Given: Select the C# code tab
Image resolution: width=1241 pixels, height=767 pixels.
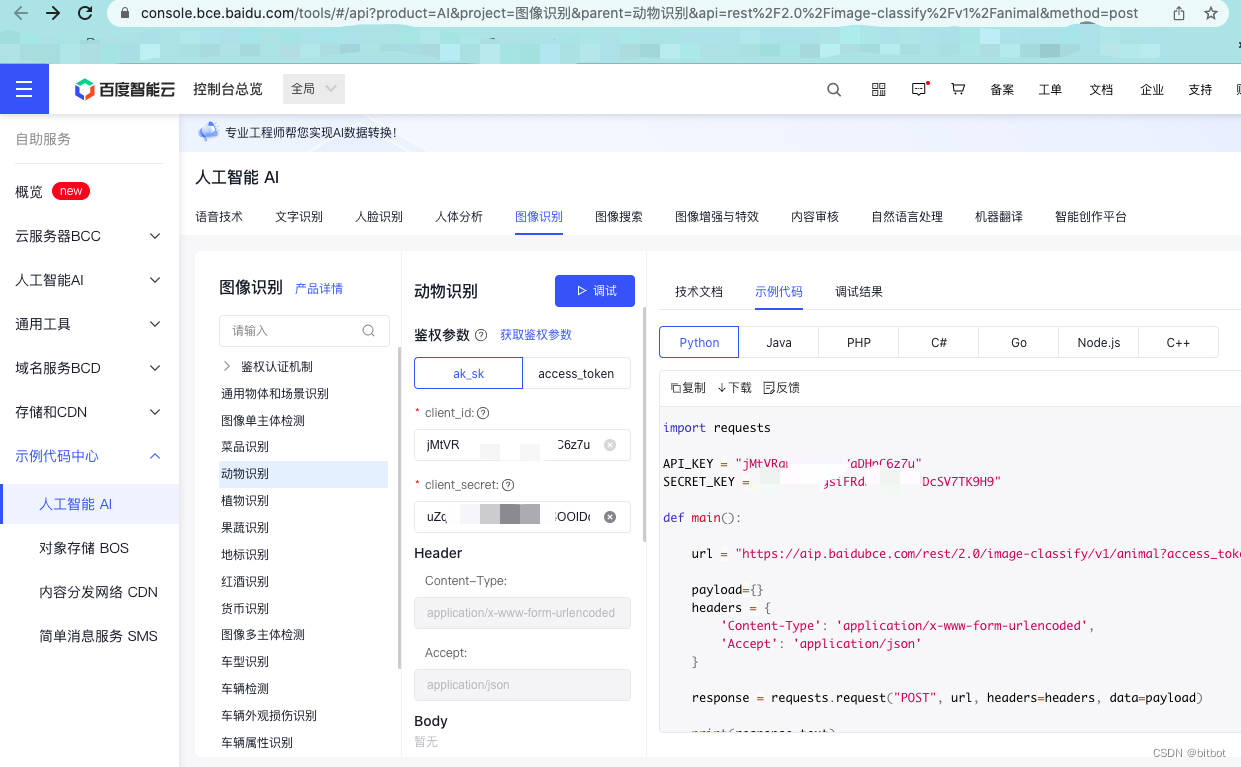Looking at the screenshot, I should pyautogui.click(x=939, y=342).
